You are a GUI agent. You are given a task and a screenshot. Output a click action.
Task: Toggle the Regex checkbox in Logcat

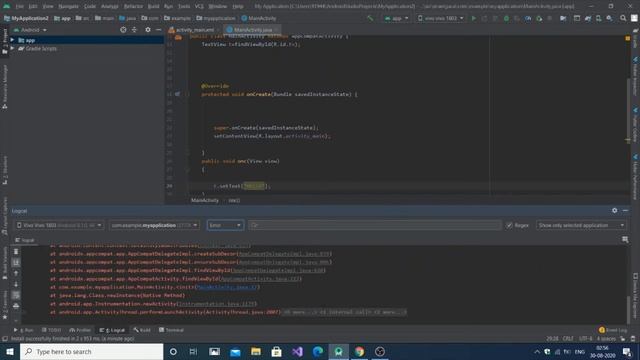[509, 225]
